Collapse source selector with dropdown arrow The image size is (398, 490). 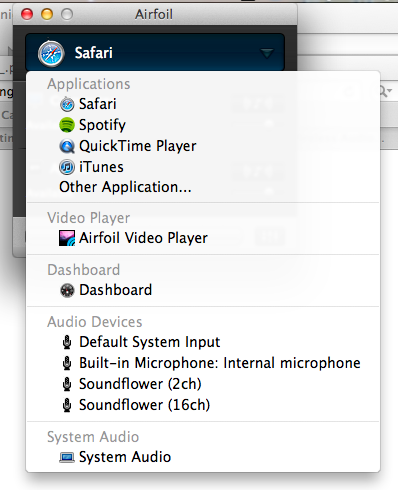click(267, 53)
